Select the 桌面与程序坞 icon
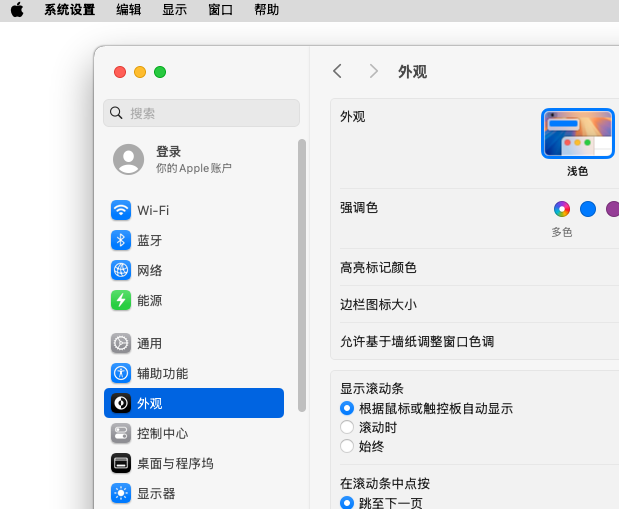 pyautogui.click(x=121, y=463)
